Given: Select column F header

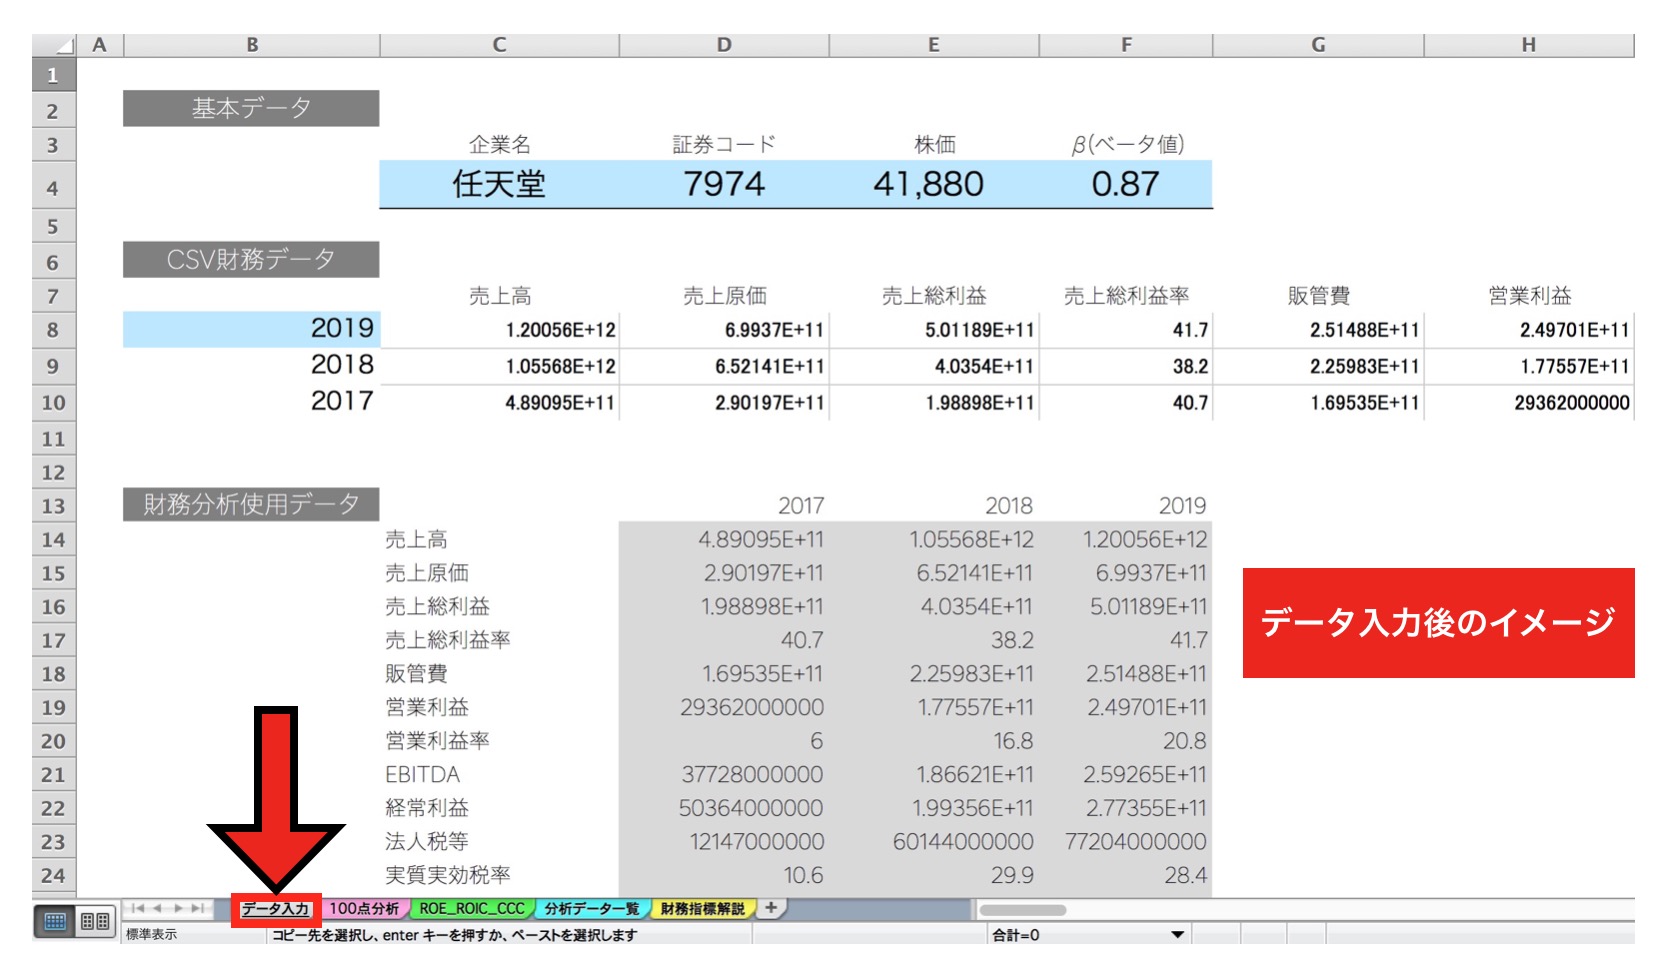Looking at the screenshot, I should [1126, 45].
